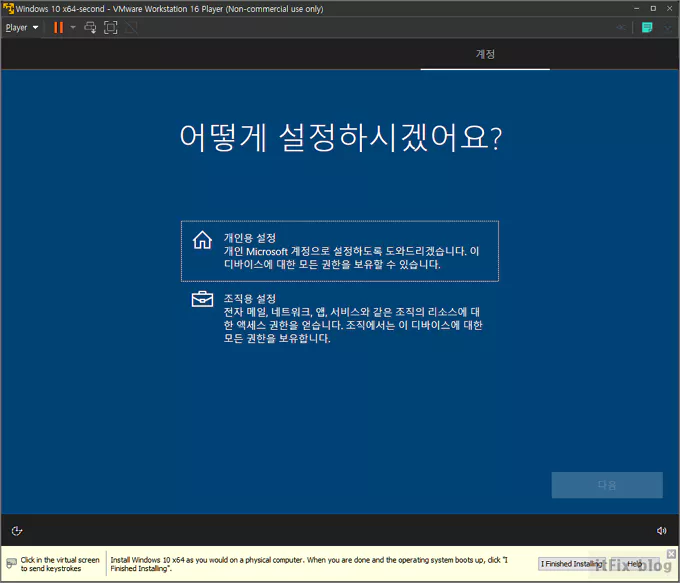Open the ease of access icon

pyautogui.click(x=16, y=531)
